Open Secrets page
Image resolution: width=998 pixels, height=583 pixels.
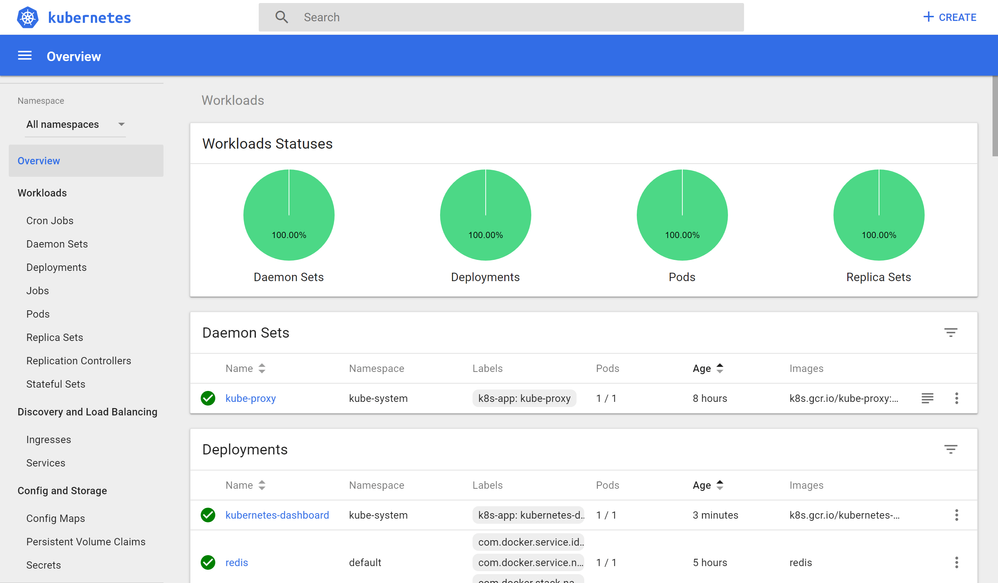tap(43, 565)
